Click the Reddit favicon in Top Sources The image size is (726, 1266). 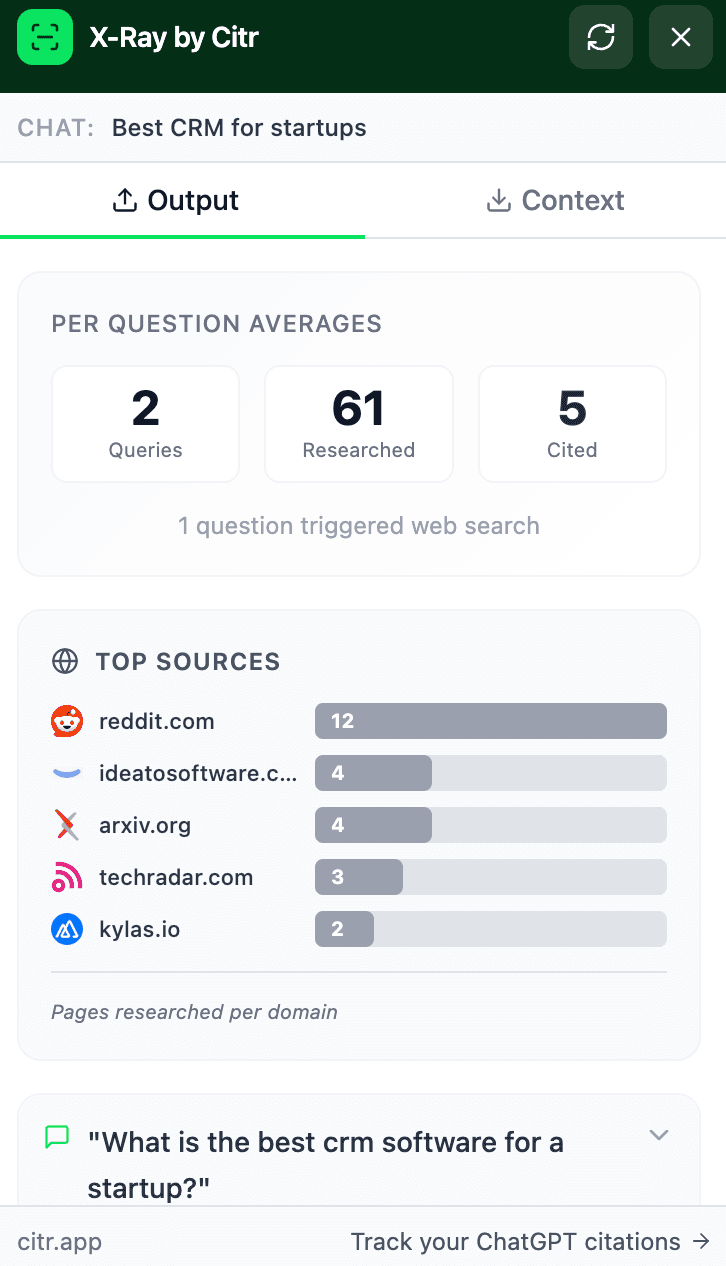click(67, 721)
